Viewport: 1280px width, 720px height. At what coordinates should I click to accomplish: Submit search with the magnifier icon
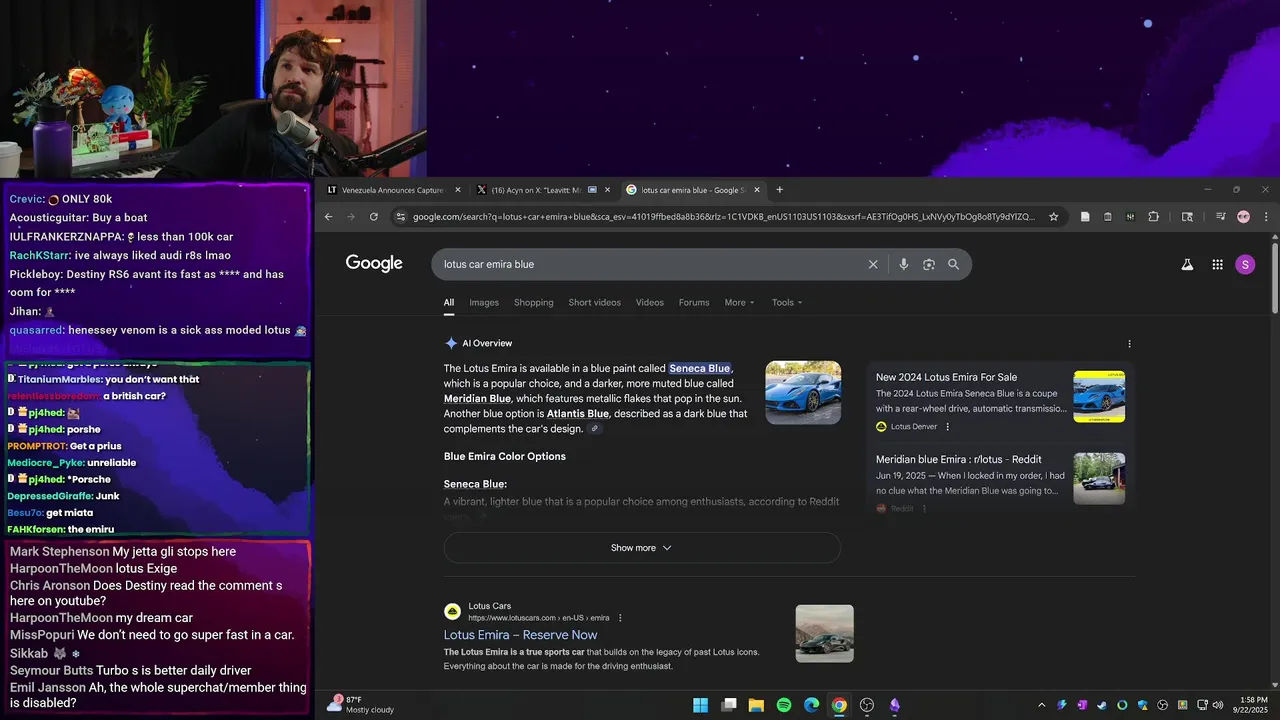(x=953, y=264)
